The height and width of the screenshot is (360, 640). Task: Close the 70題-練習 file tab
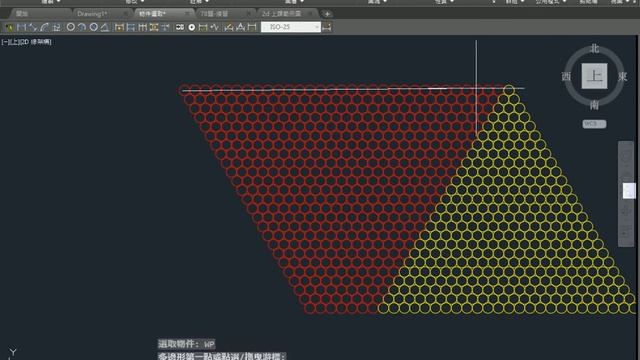(248, 14)
